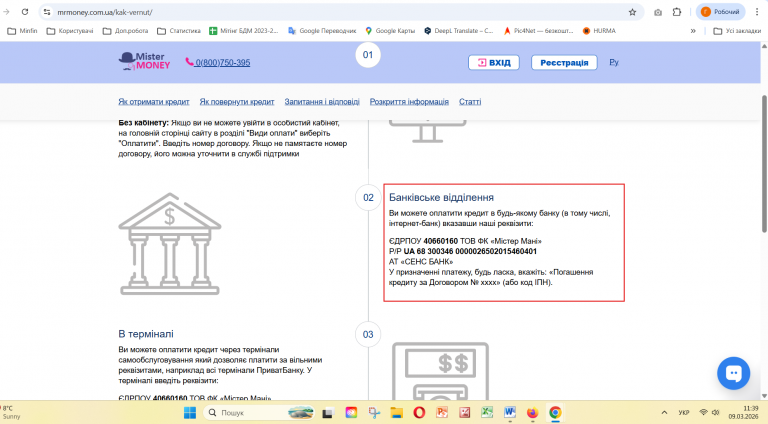Open site info icon in address bar

tap(47, 12)
